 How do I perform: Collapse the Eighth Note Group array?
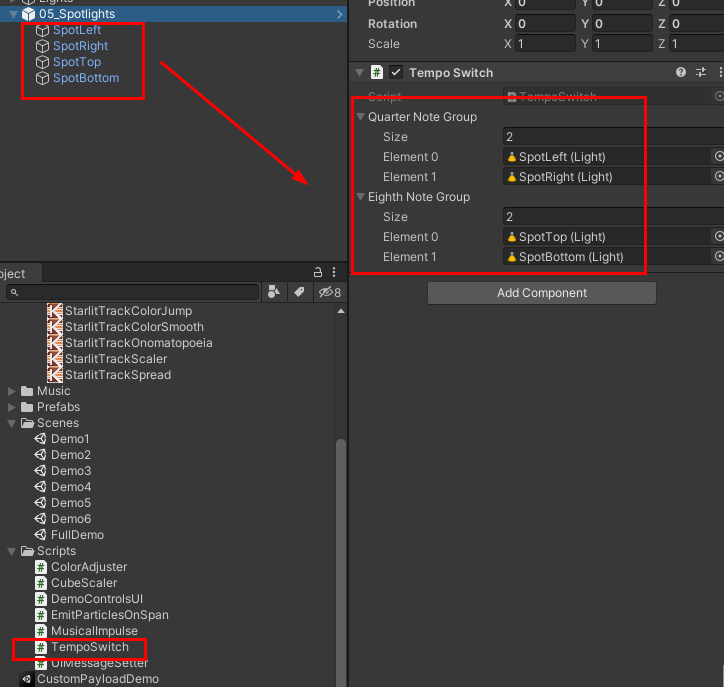361,197
